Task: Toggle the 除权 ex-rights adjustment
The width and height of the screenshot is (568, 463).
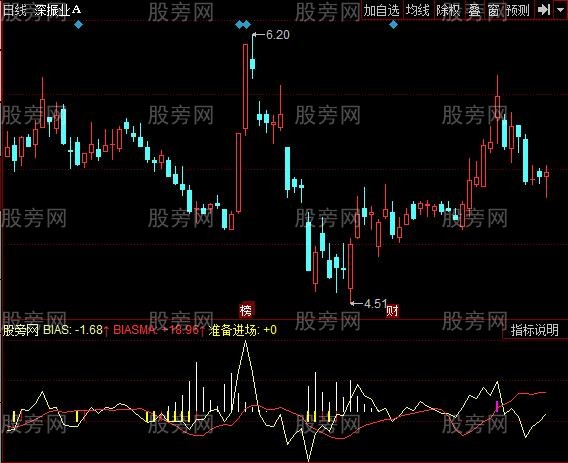Action: coord(448,10)
